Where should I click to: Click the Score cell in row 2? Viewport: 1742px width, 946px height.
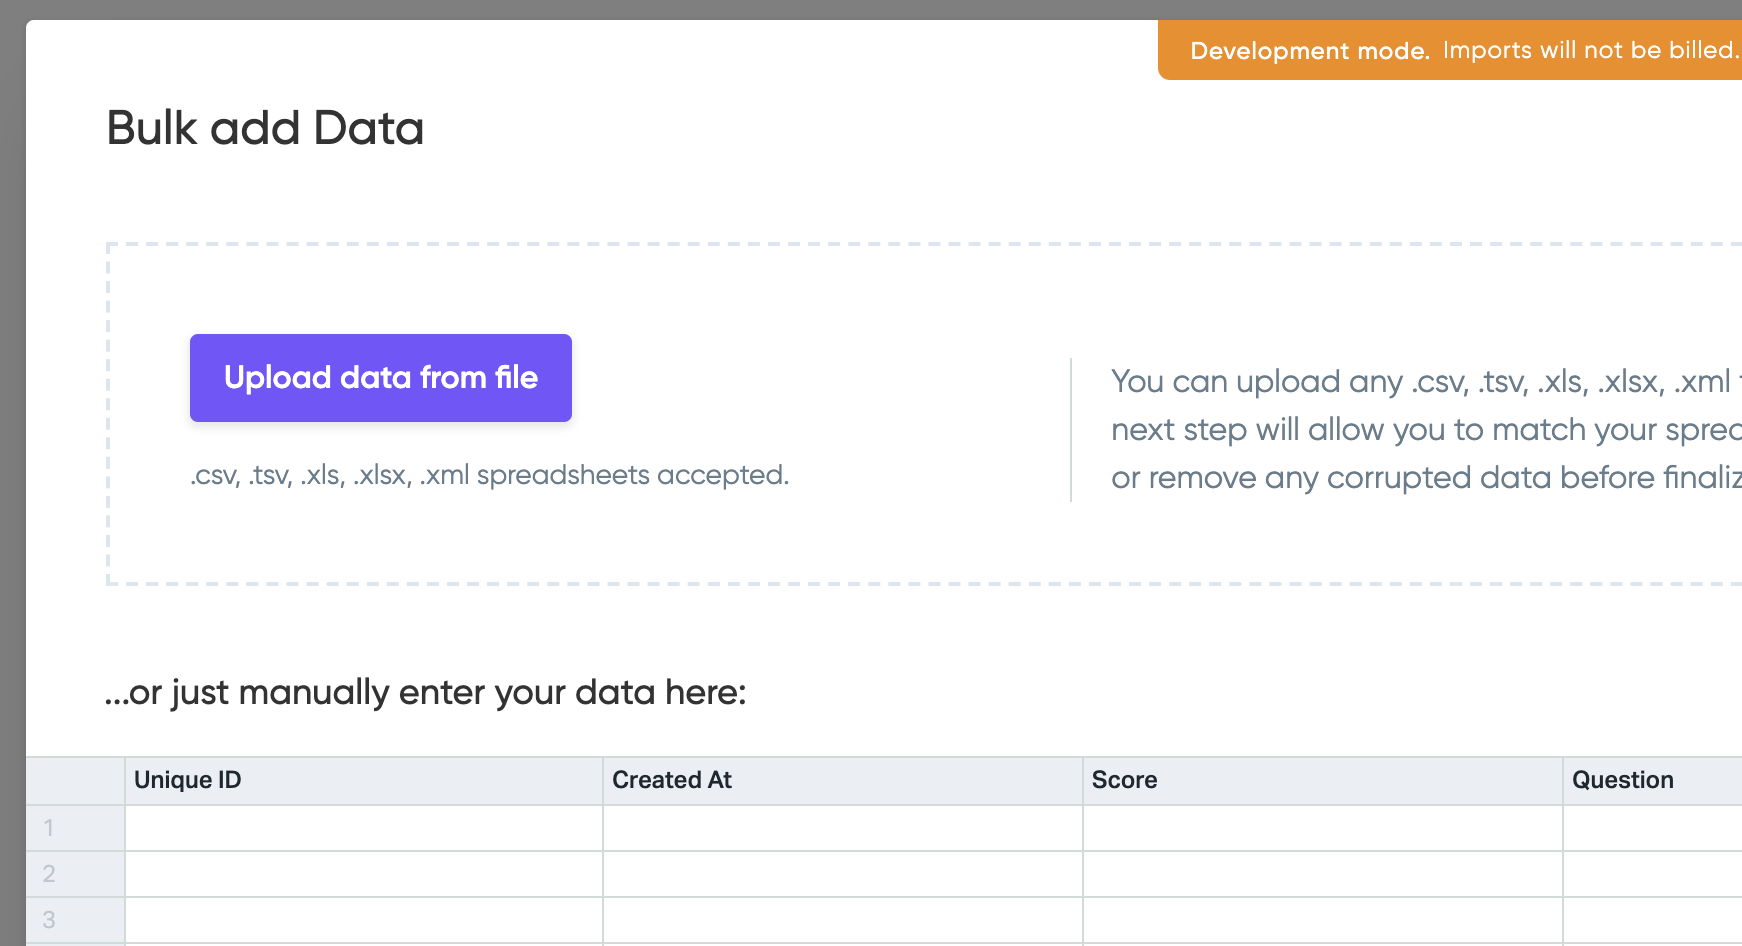[x=1323, y=874]
